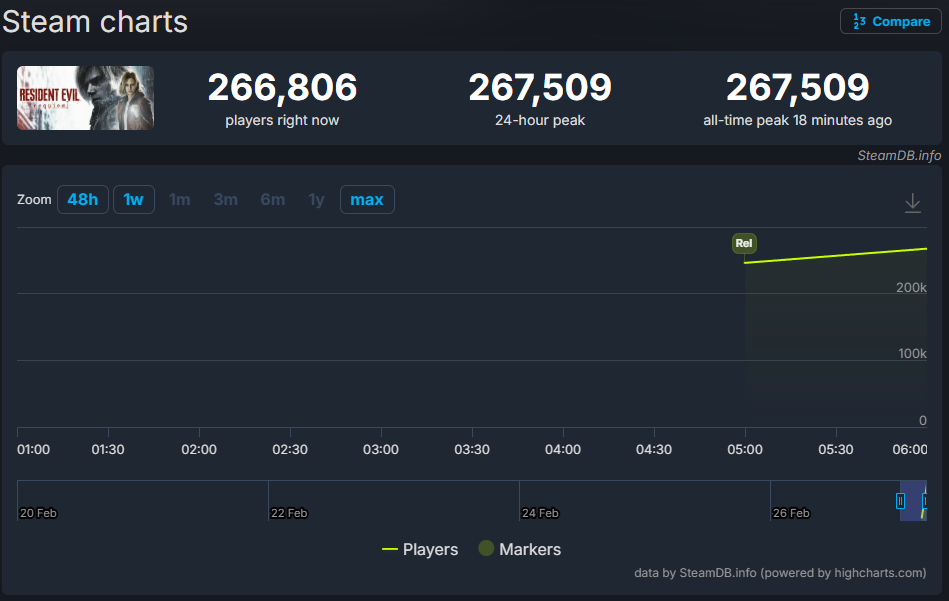Toggle the Players series in the legend
Viewport: 949px width, 601px height.
coord(420,549)
